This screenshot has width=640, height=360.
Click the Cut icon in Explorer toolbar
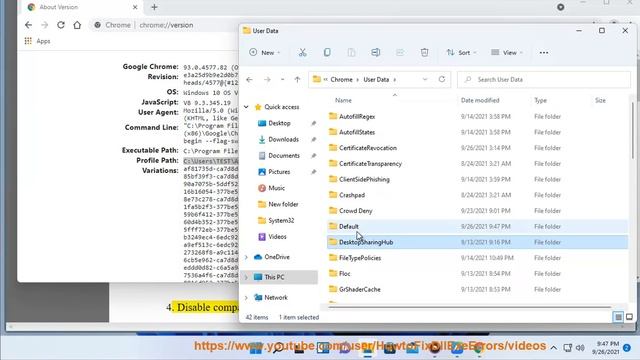302,53
